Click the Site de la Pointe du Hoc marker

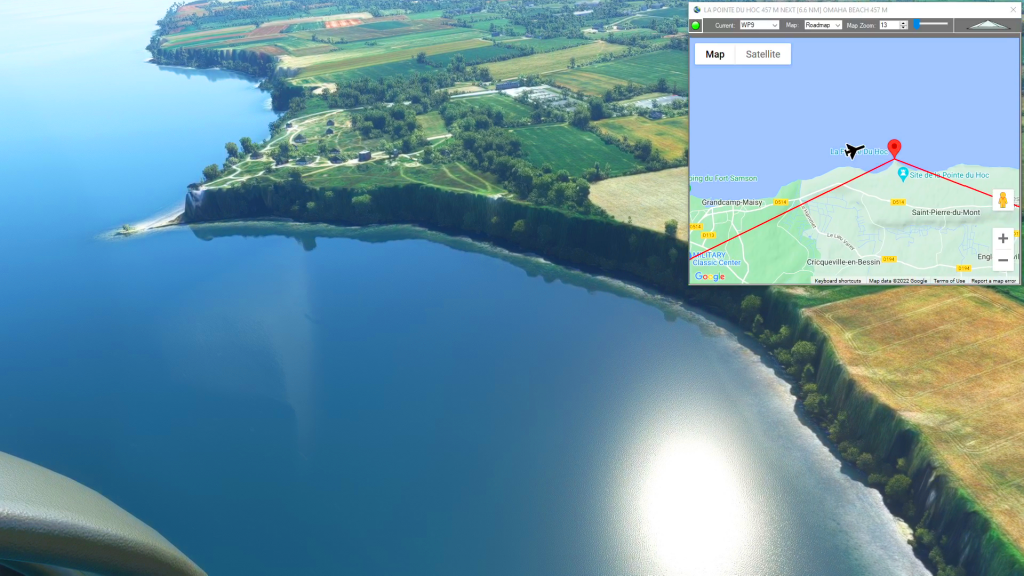(x=904, y=175)
